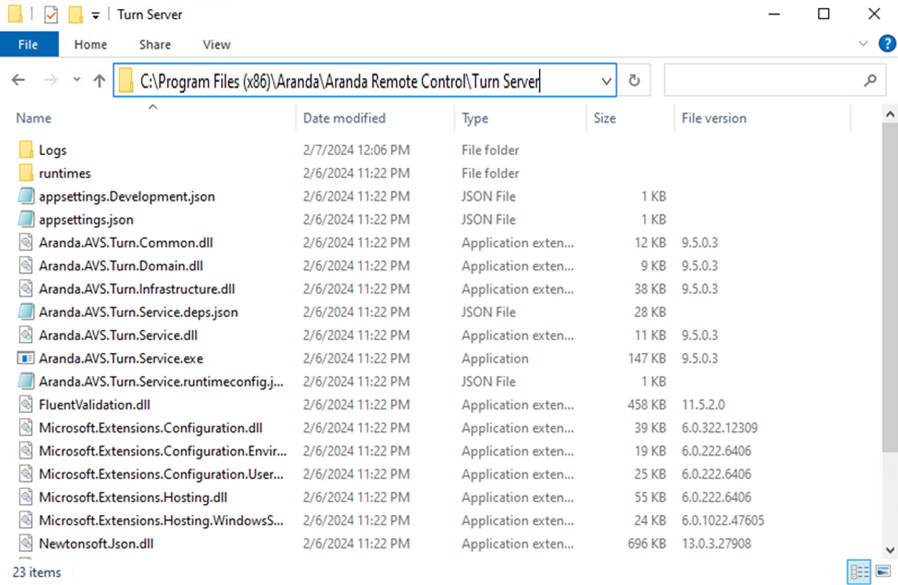Switch to the Home ribbon tab
The width and height of the screenshot is (898, 585).
click(90, 45)
